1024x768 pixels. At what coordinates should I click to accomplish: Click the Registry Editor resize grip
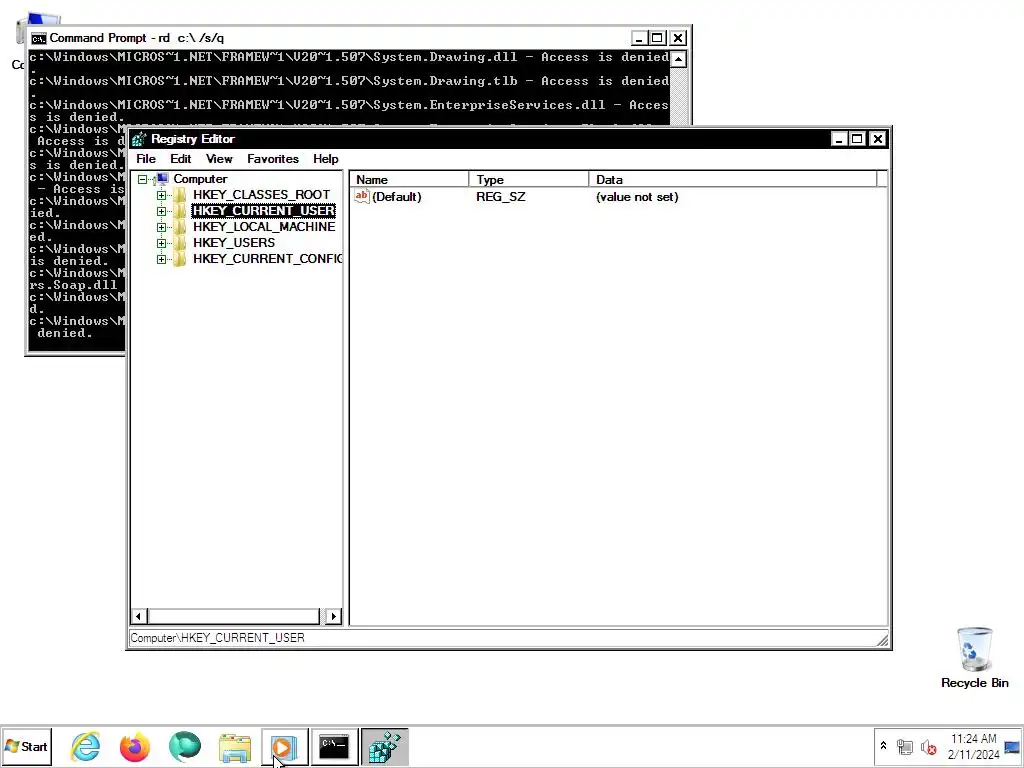pos(882,641)
